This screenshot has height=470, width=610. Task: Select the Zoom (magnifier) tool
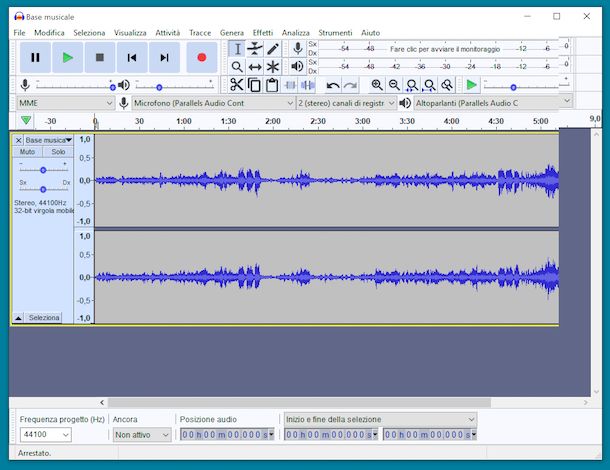coord(237,67)
